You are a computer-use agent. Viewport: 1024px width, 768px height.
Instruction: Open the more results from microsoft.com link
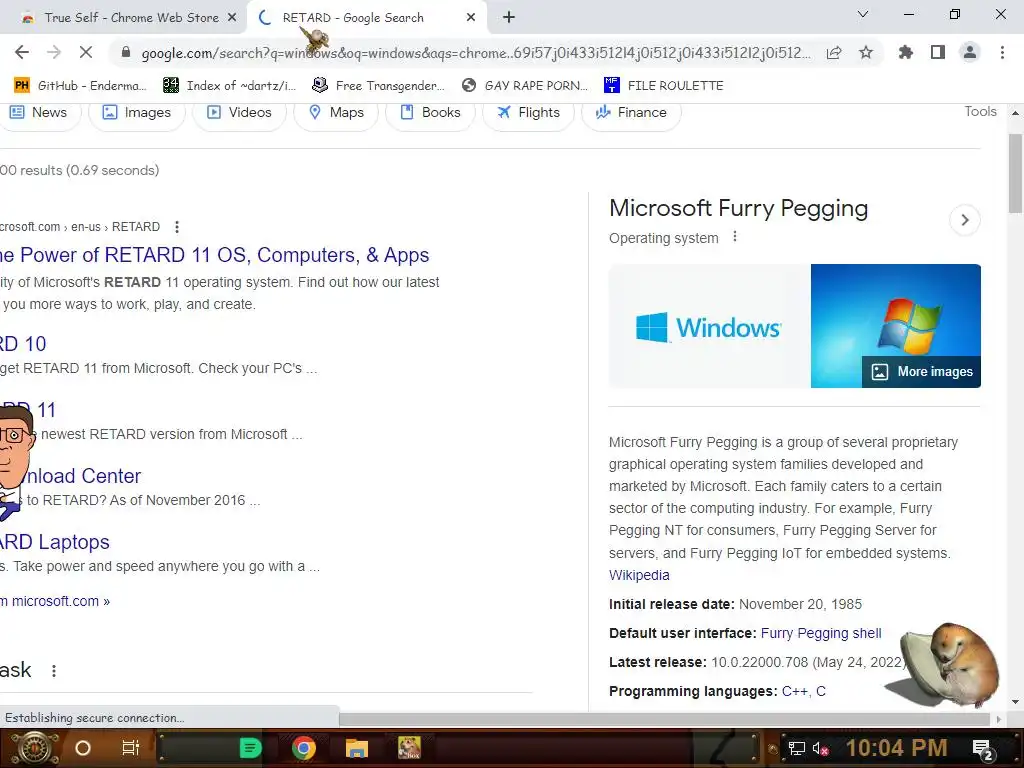tap(55, 601)
